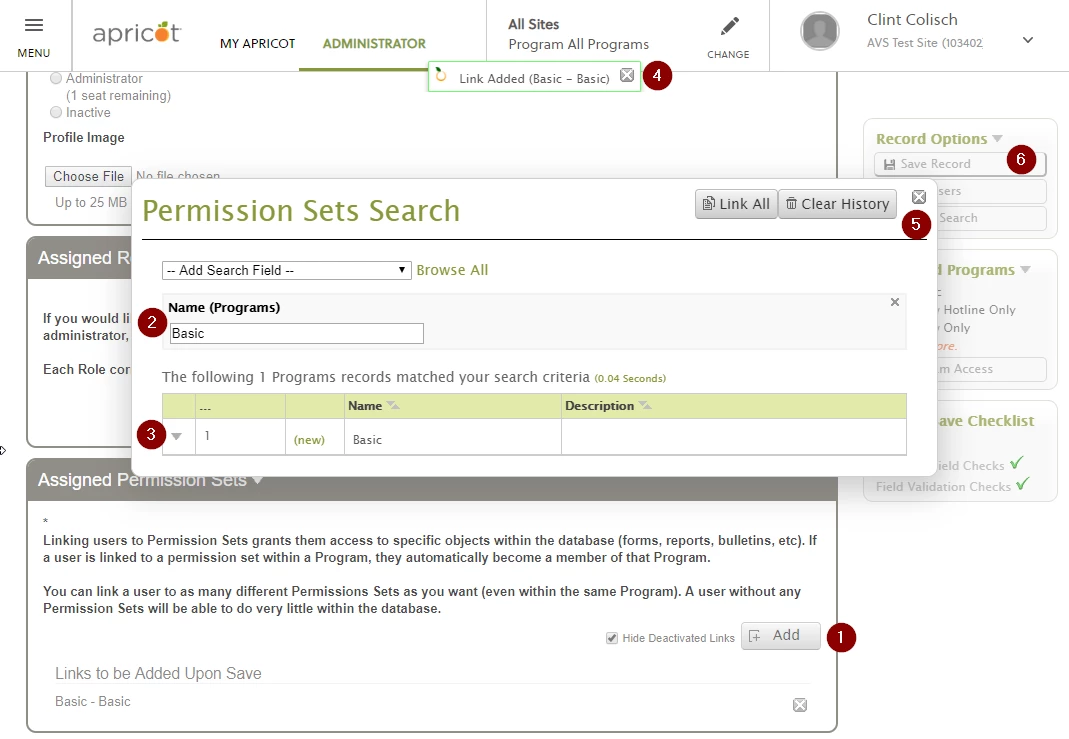The image size is (1069, 739).
Task: Collapse the Assigned Permission Sets section
Action: (x=257, y=480)
